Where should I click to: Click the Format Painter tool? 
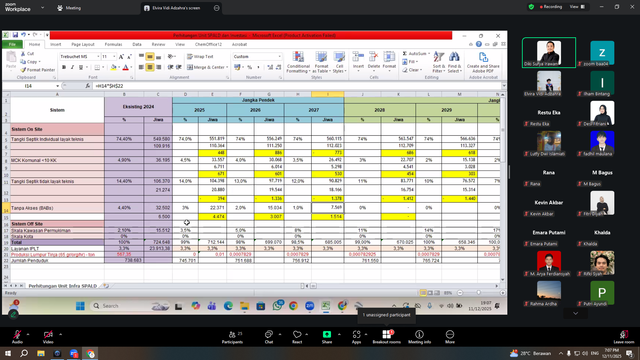click(x=38, y=70)
